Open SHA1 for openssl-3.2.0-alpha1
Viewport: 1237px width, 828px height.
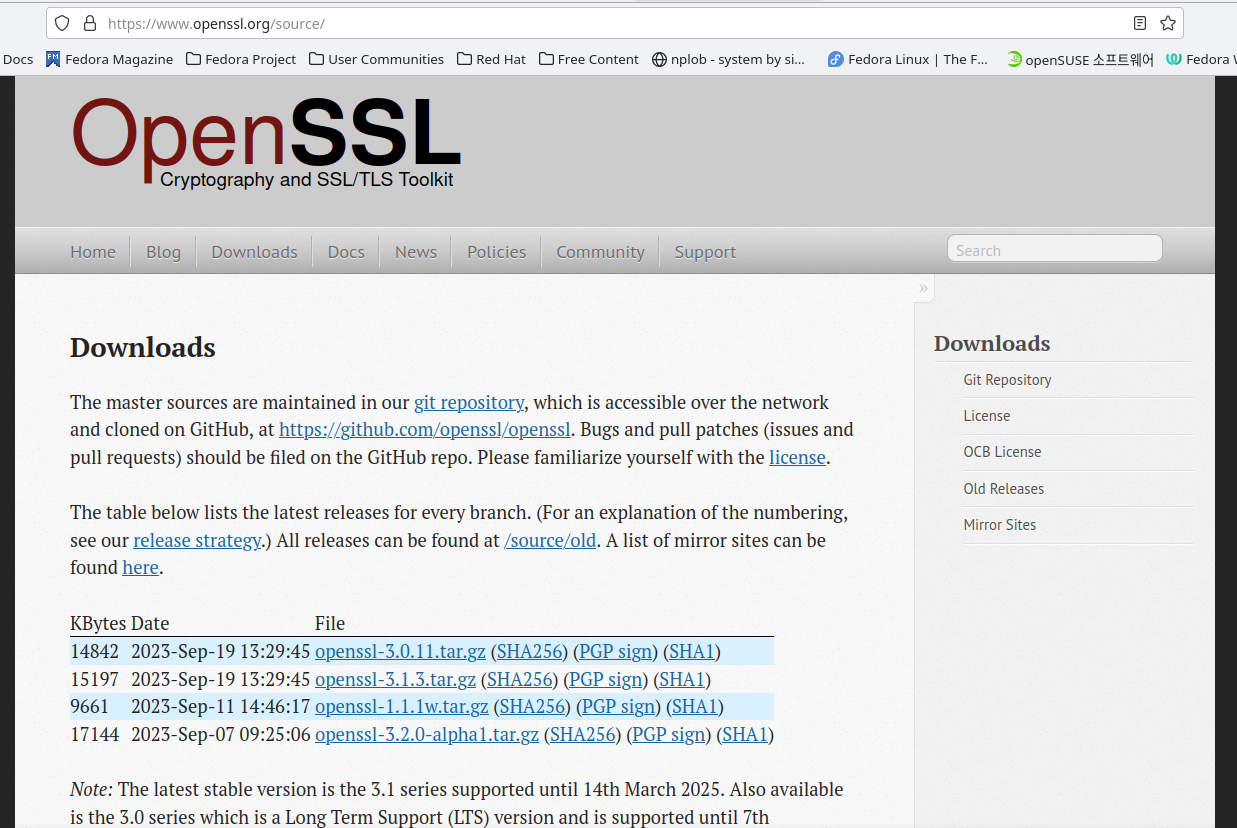coord(745,735)
